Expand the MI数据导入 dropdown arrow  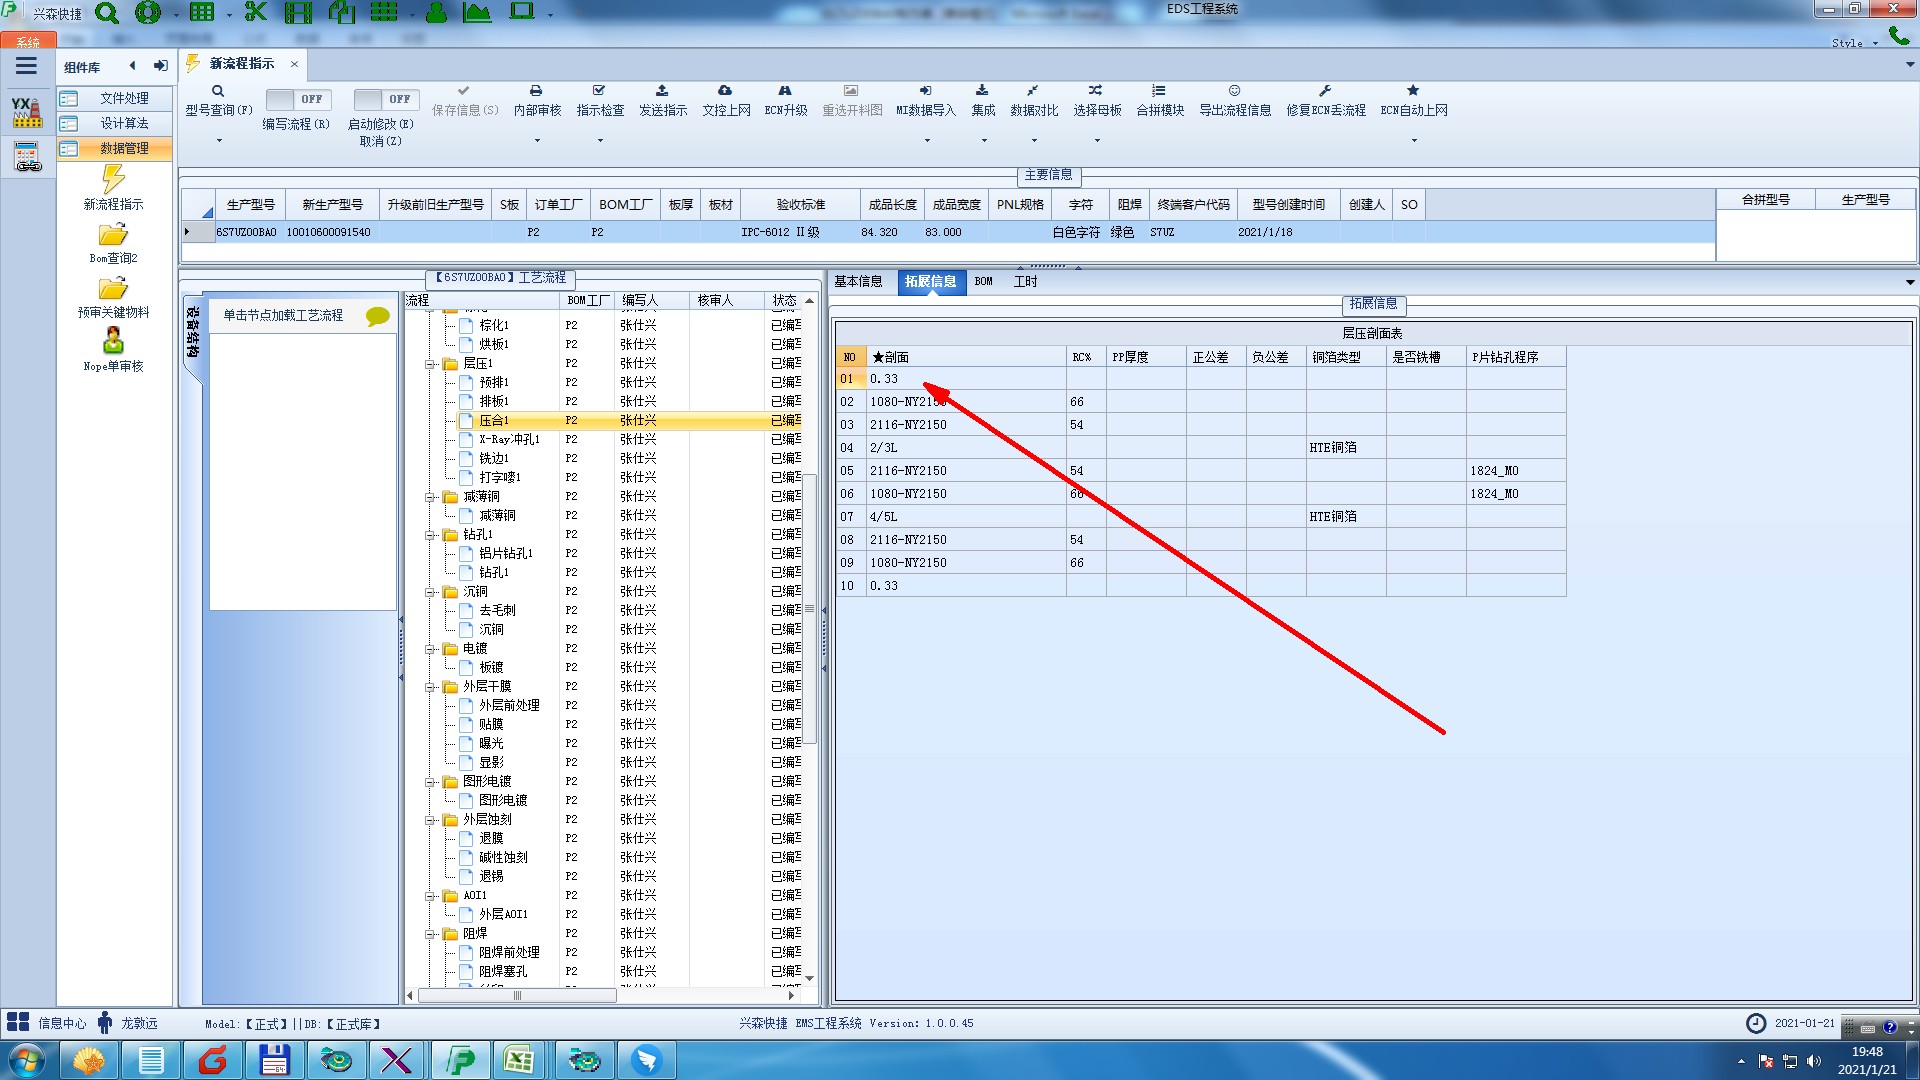[926, 140]
